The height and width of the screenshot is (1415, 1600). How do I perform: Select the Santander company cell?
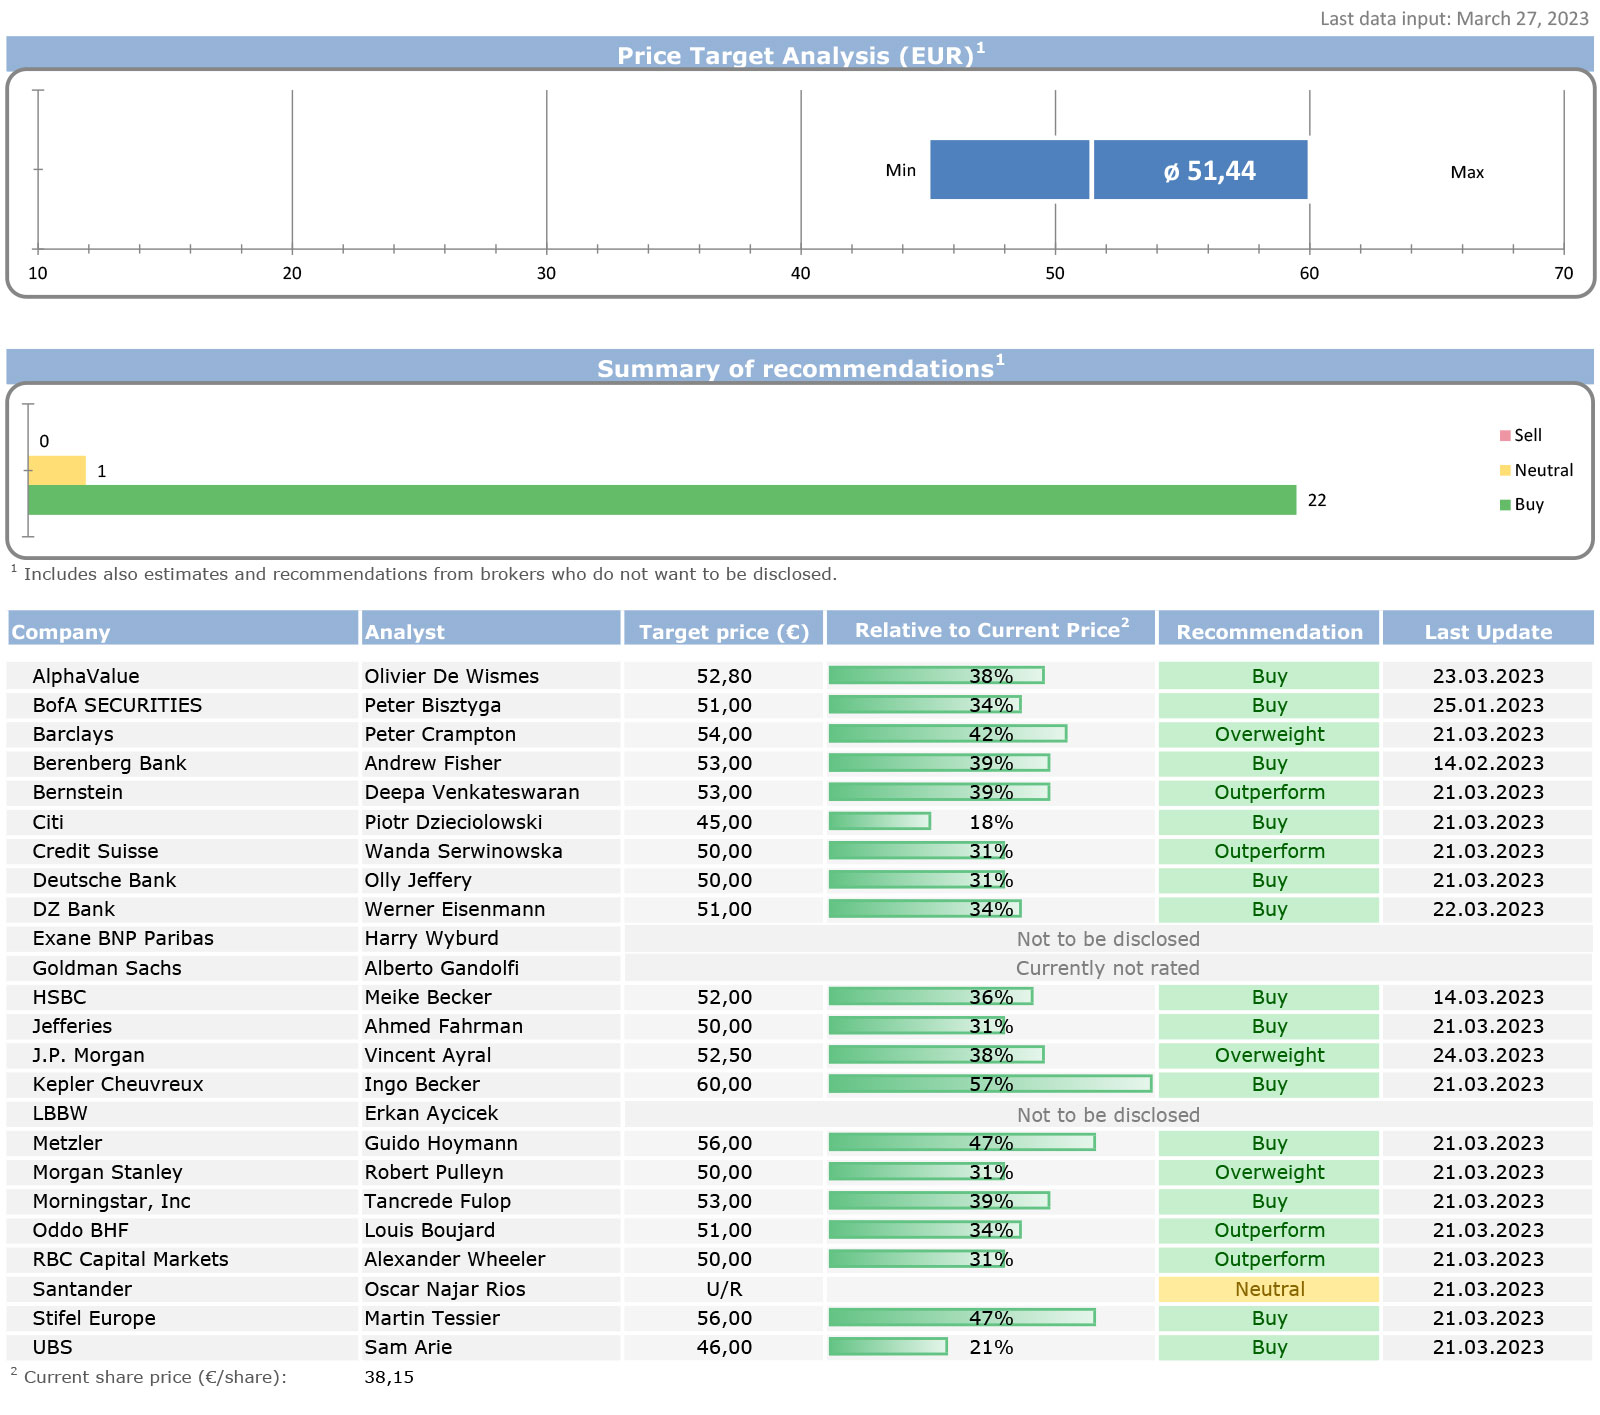coord(182,1289)
